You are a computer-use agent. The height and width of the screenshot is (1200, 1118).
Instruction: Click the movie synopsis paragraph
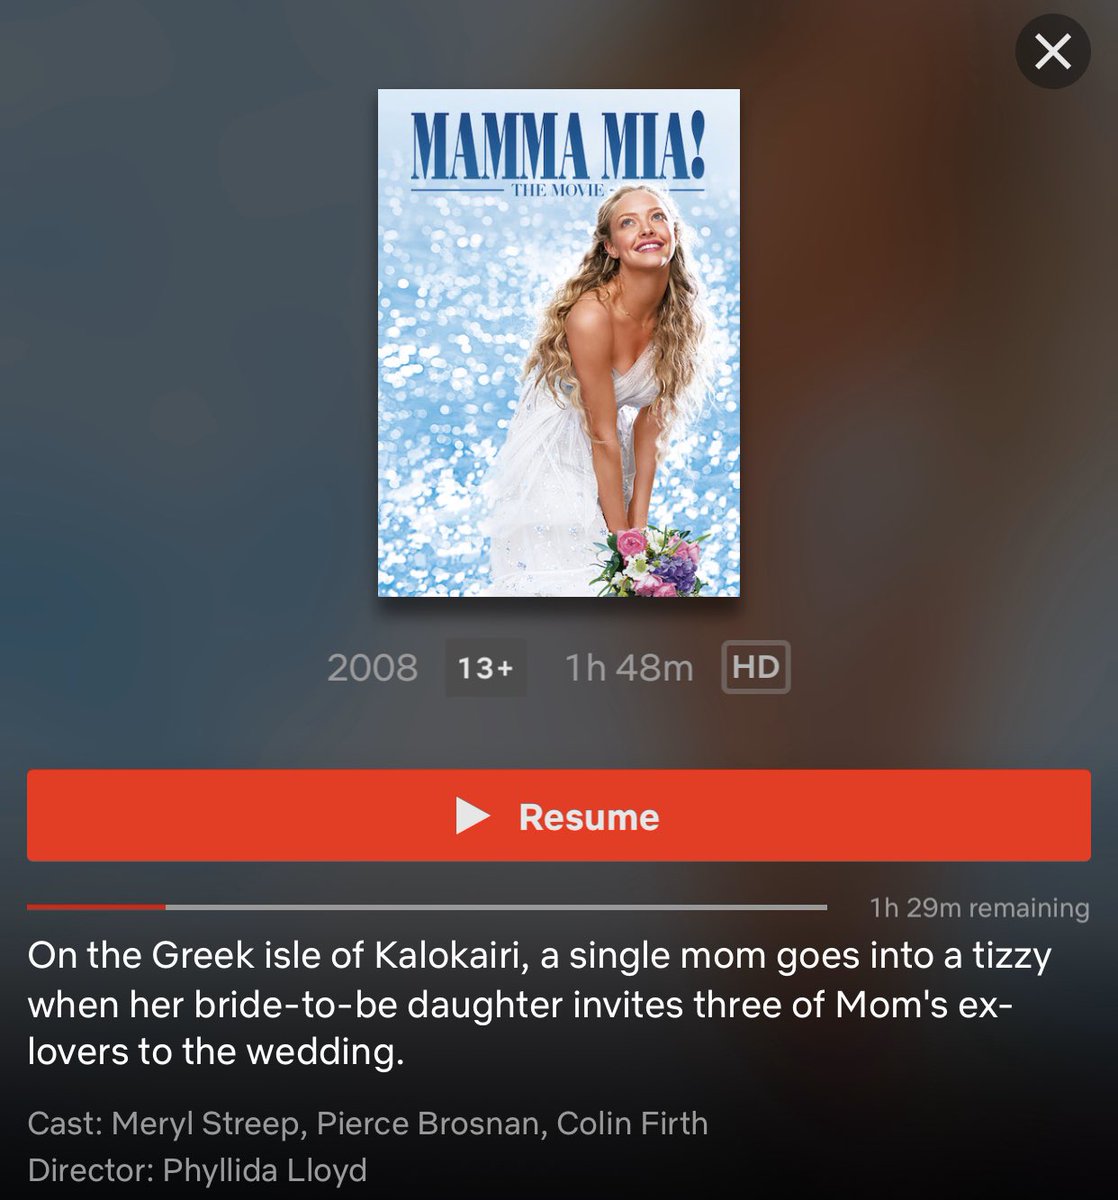(540, 1003)
